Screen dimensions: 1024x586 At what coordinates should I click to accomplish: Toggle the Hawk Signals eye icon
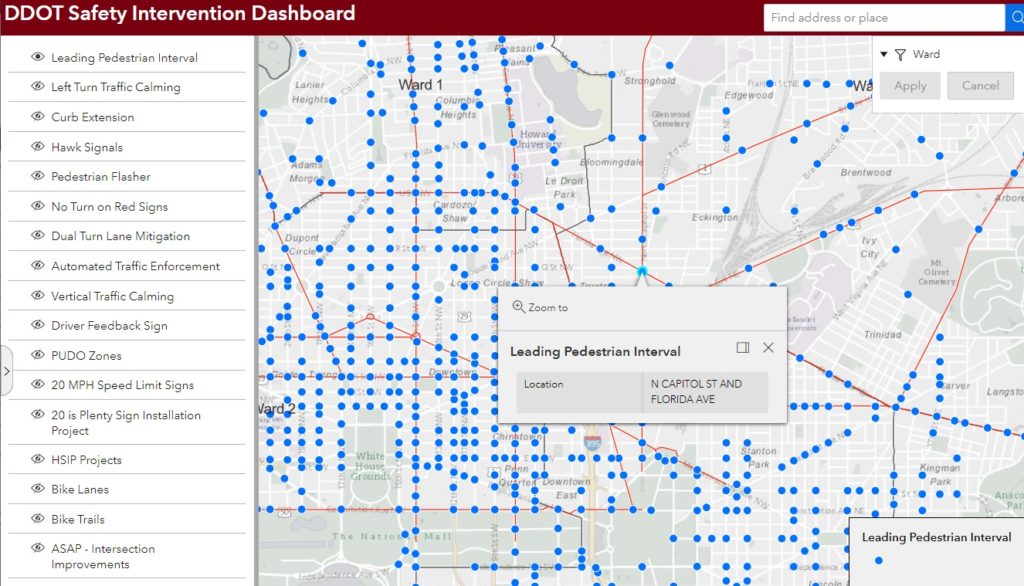38,146
